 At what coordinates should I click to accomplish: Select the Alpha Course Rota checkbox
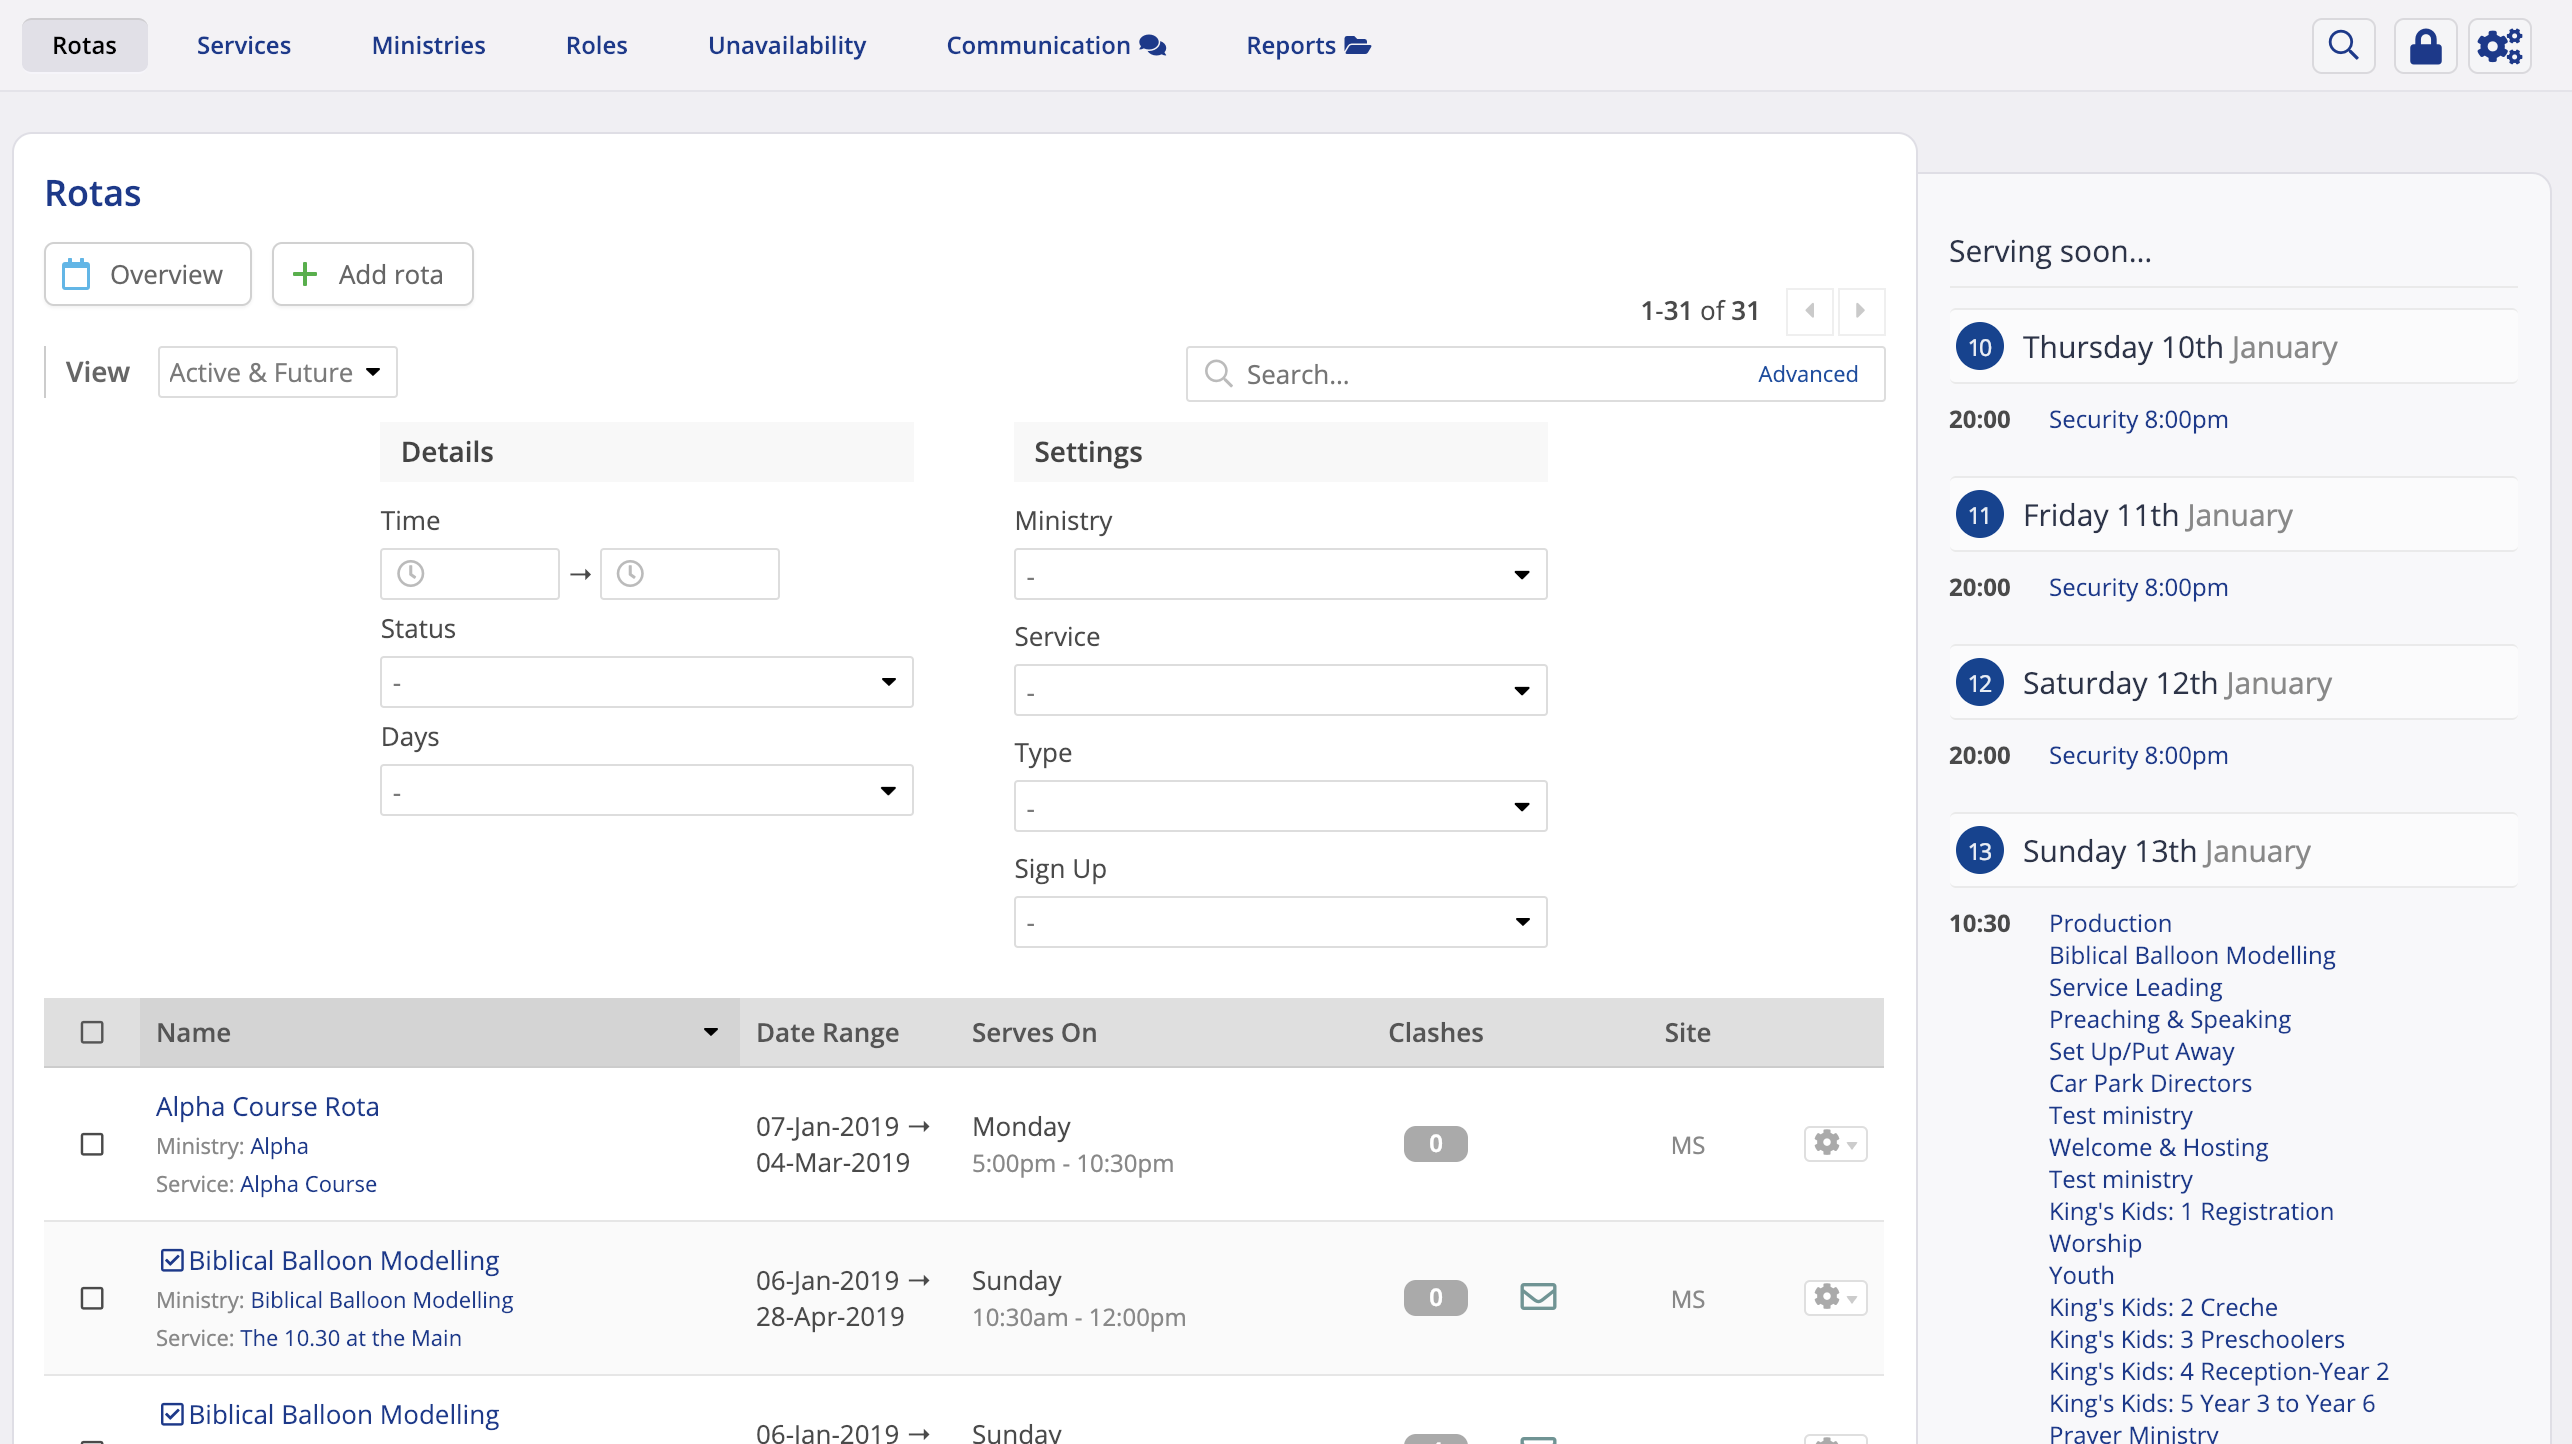tap(92, 1144)
